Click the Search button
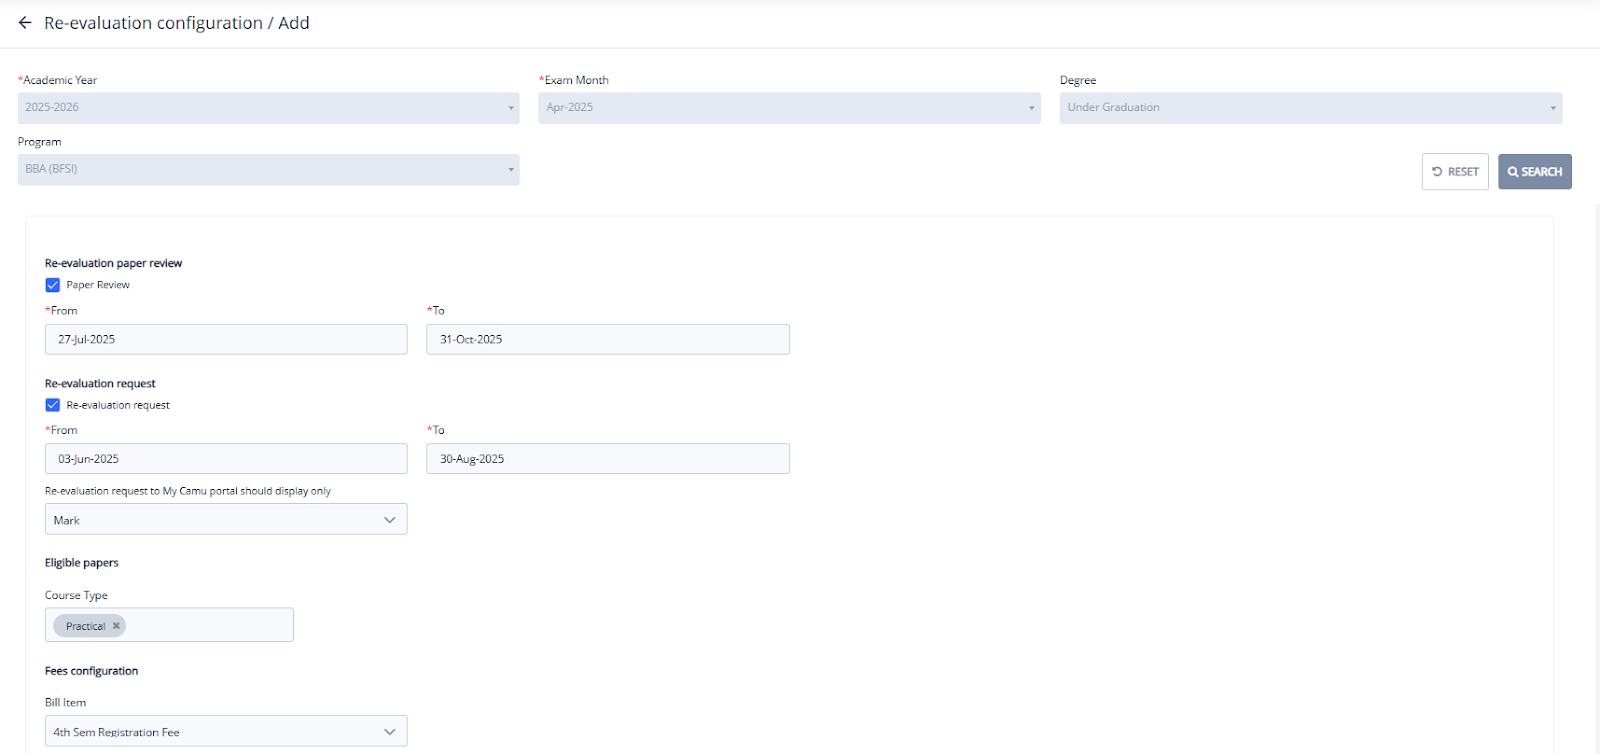 [1534, 172]
